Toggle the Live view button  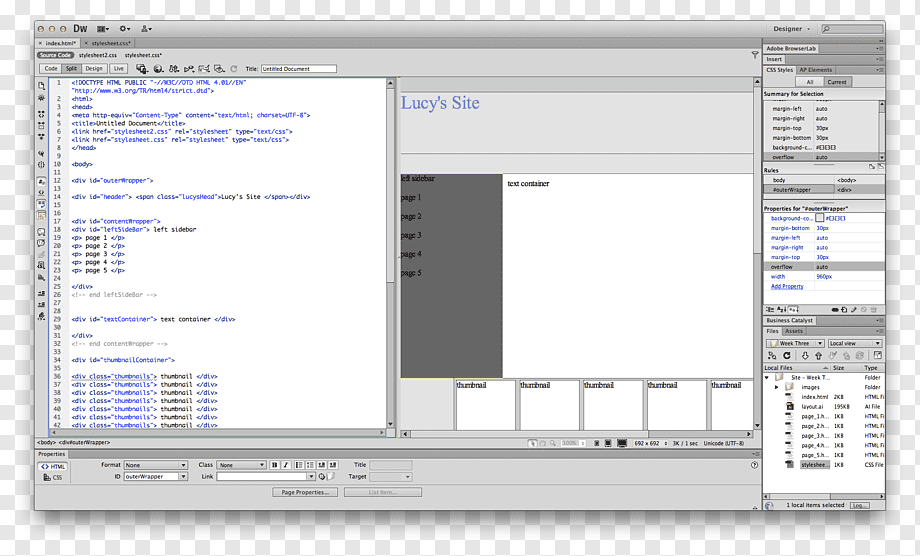[x=119, y=69]
